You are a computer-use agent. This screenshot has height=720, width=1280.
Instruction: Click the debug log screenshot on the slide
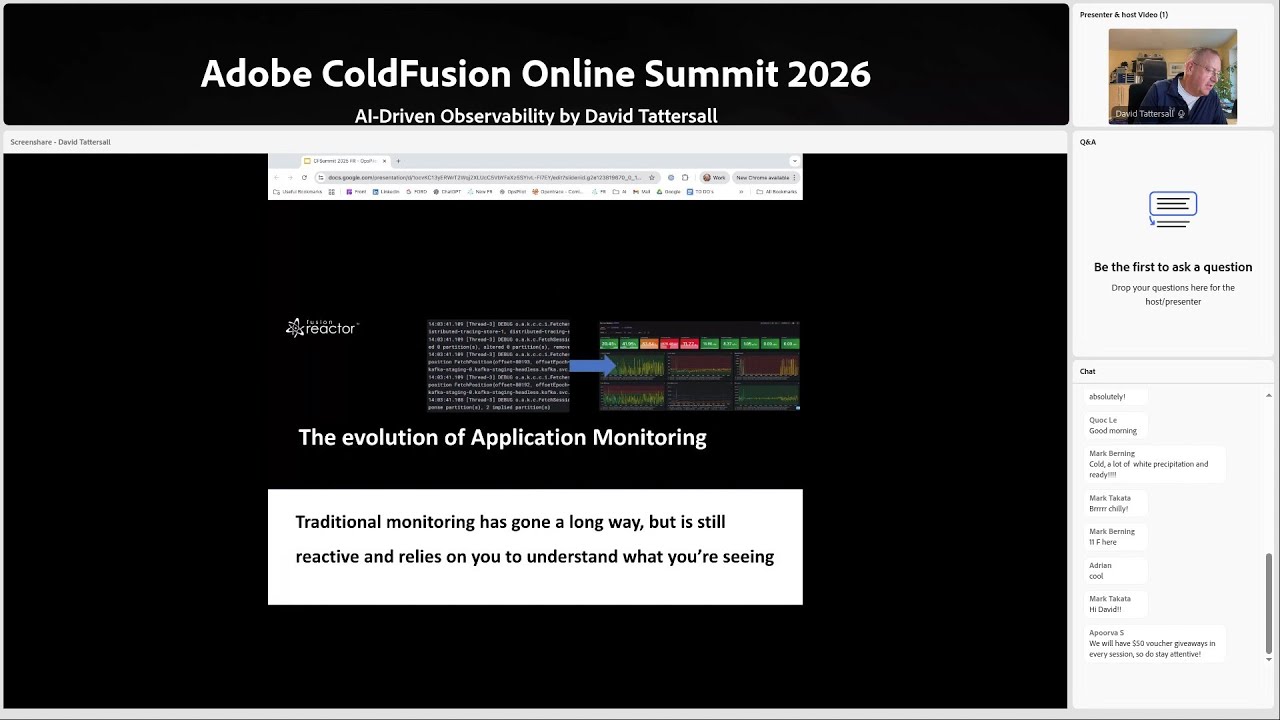[498, 366]
